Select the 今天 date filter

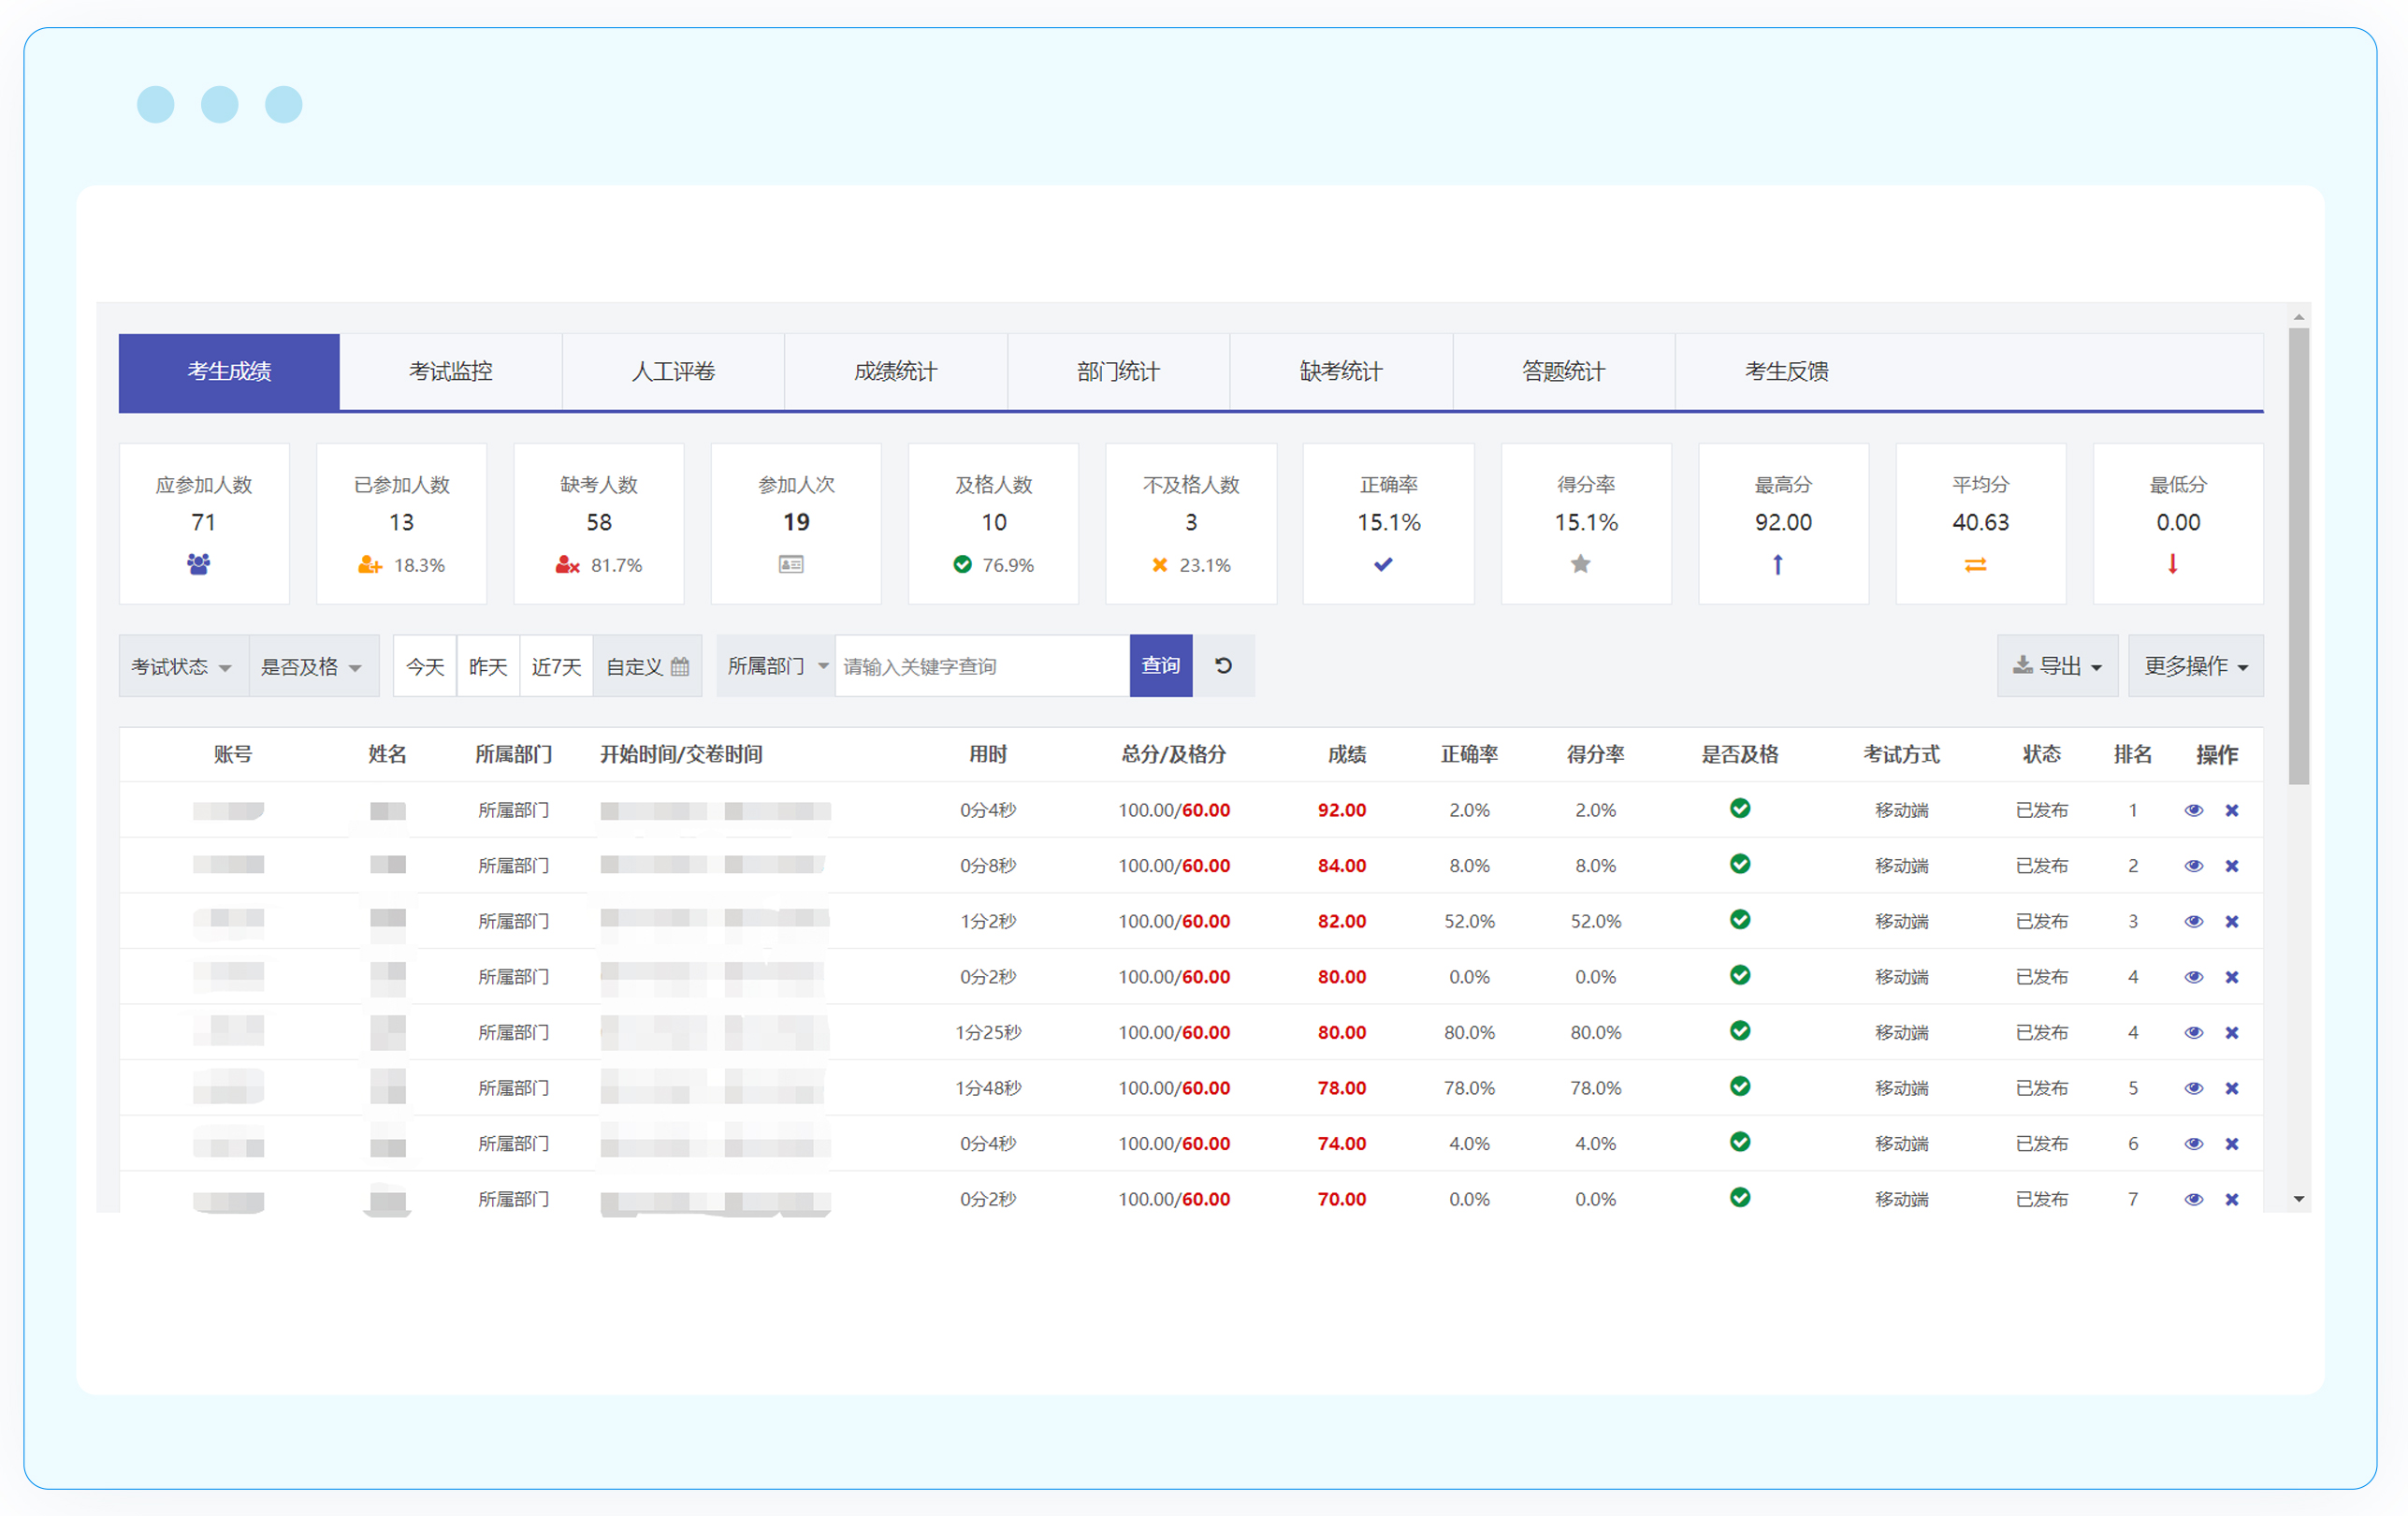pos(425,667)
